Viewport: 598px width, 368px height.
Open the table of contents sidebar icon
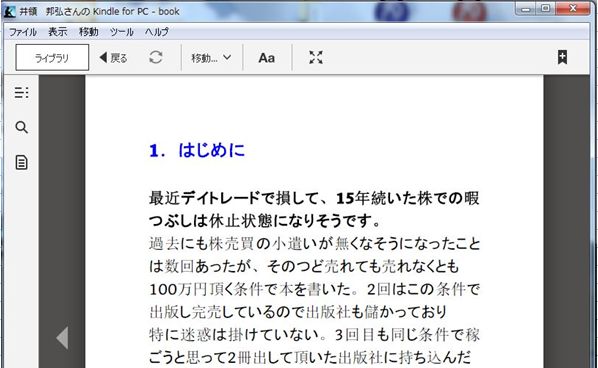pyautogui.click(x=21, y=92)
